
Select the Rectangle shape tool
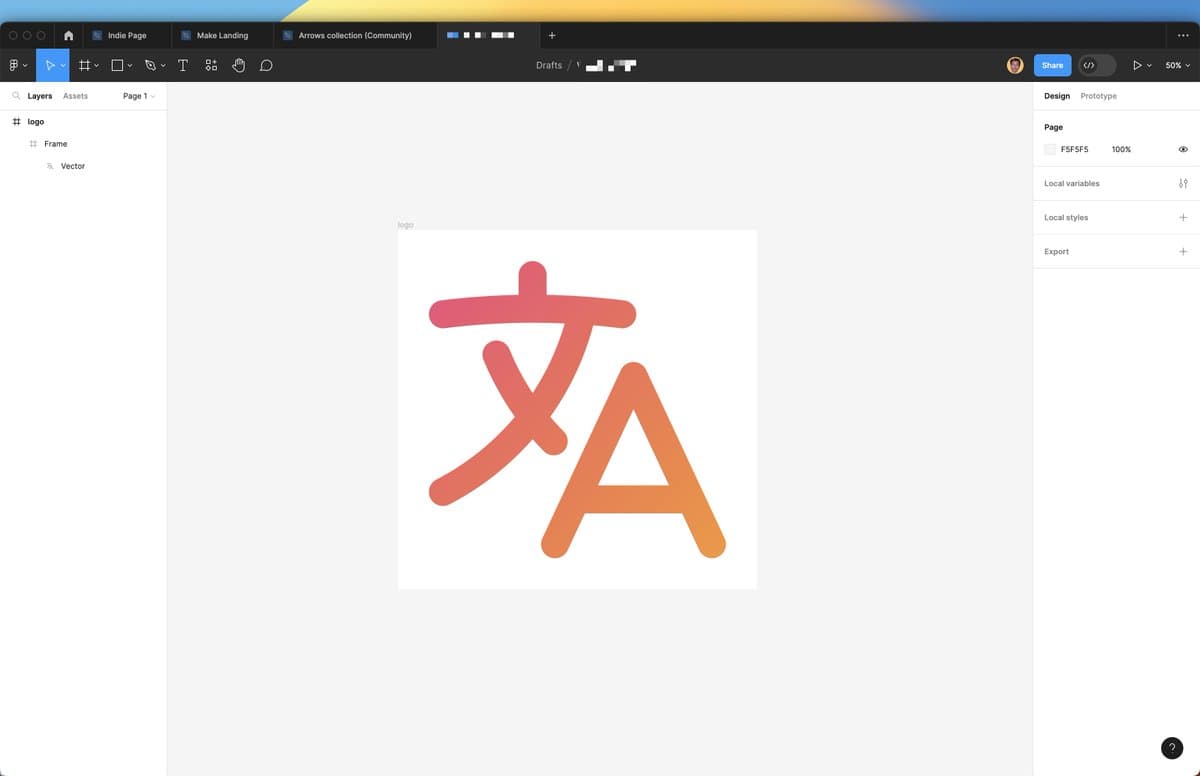pos(118,65)
